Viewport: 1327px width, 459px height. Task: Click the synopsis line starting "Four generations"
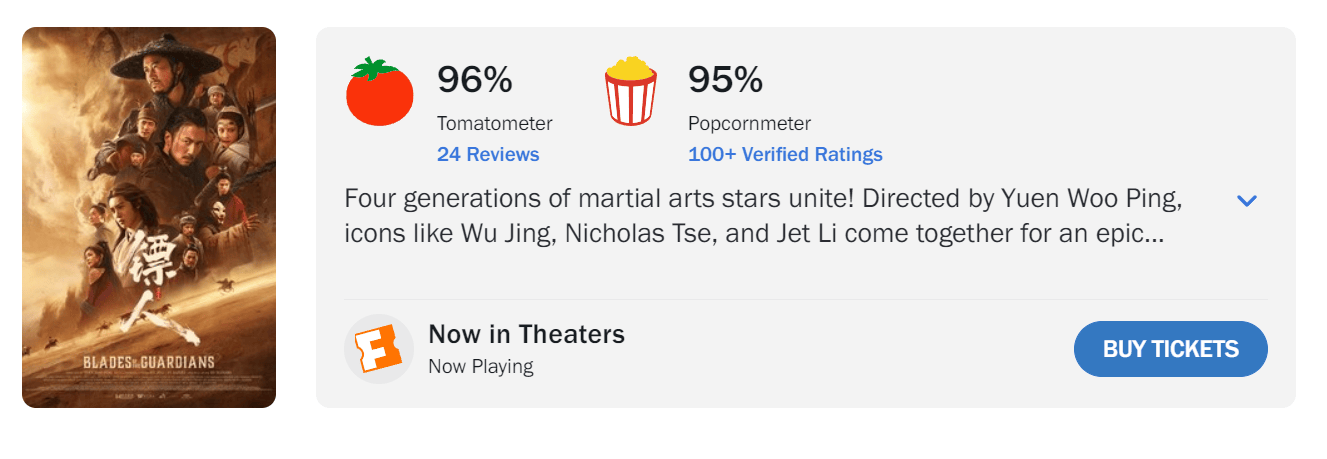(x=763, y=198)
